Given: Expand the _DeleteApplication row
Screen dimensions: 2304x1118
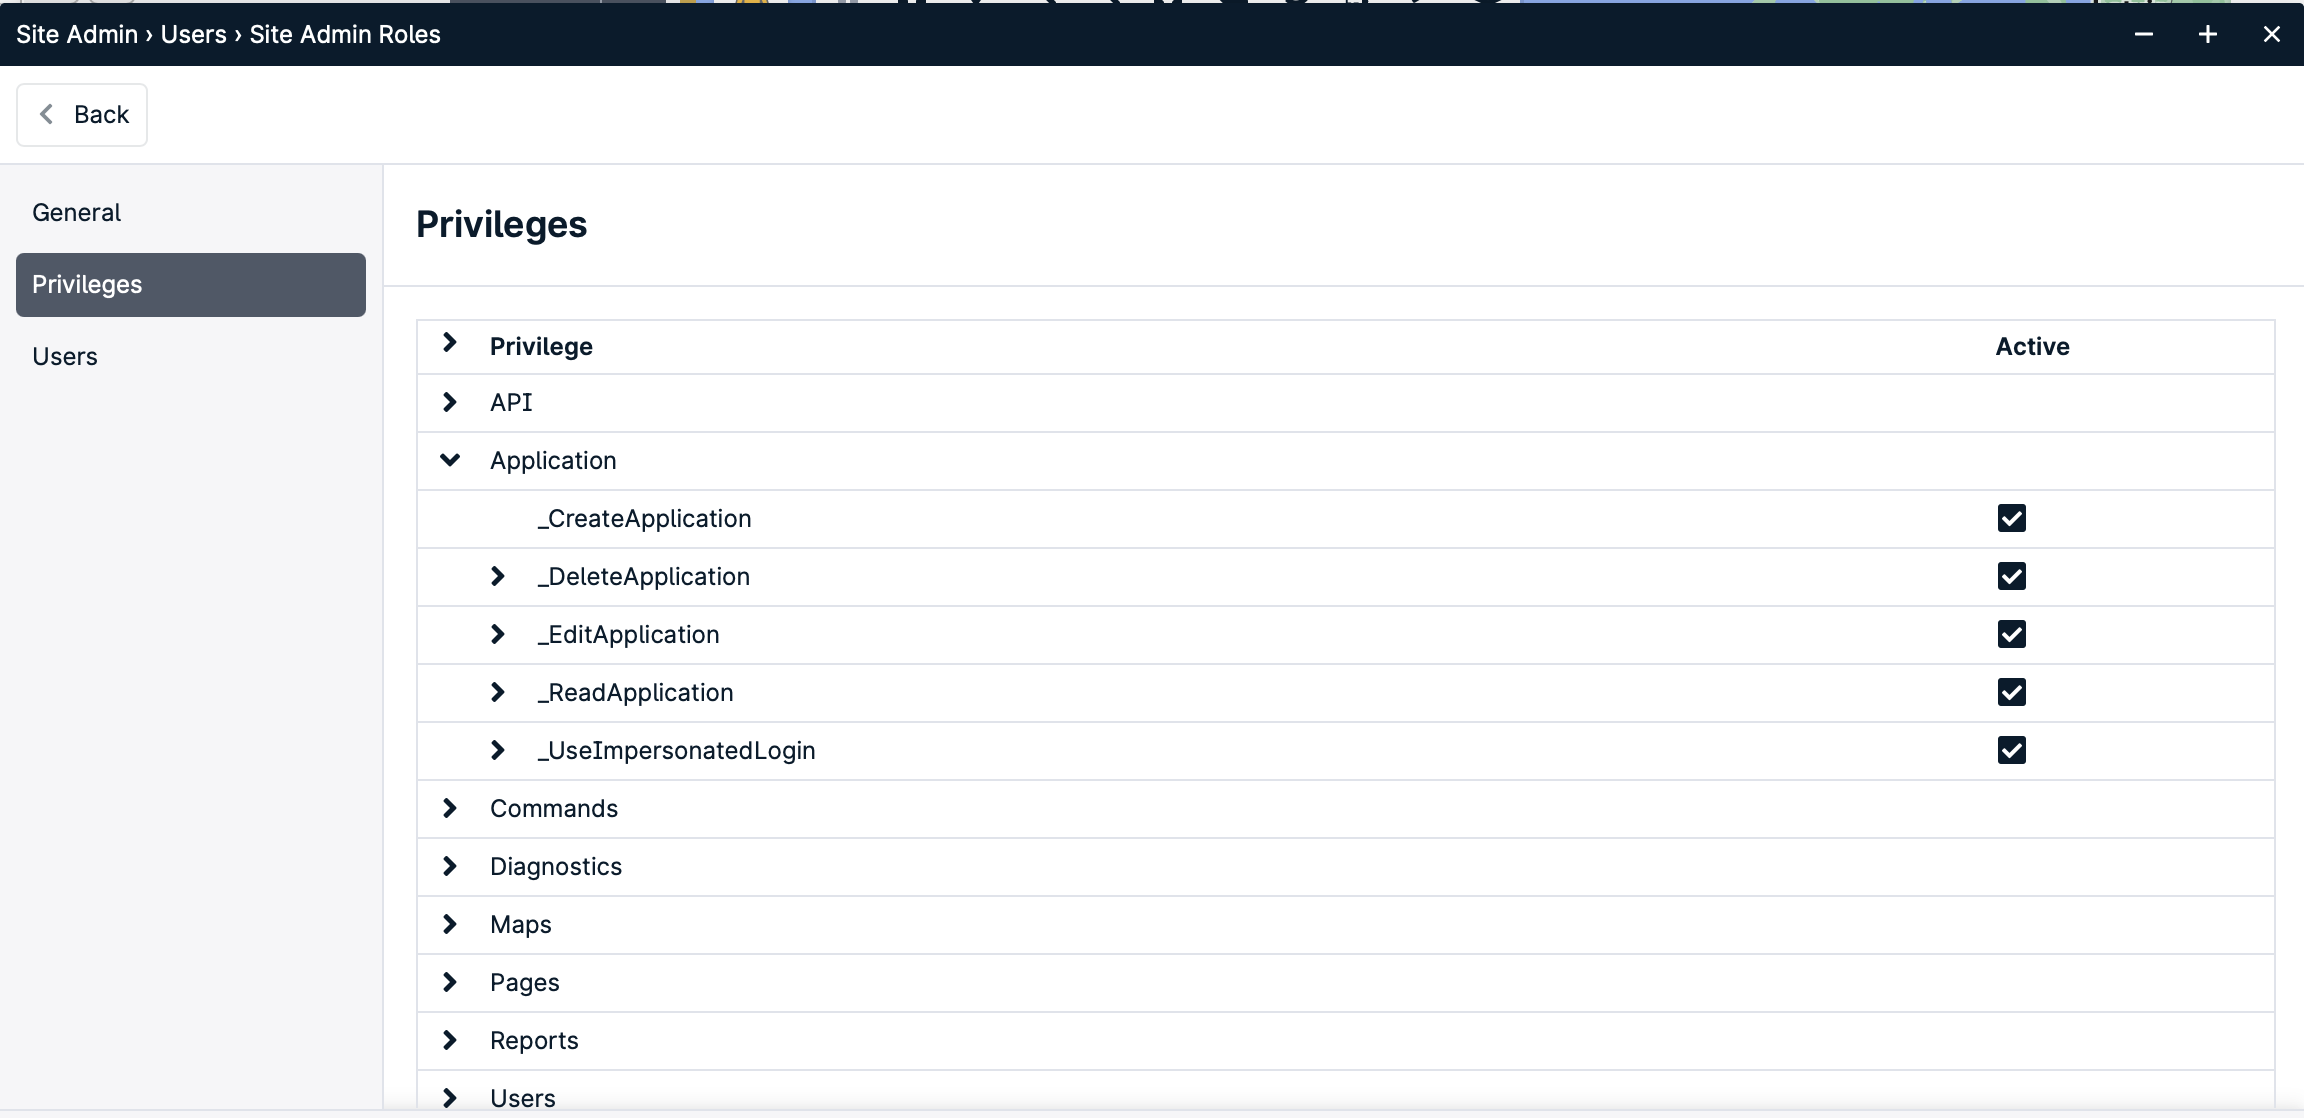Looking at the screenshot, I should click(x=498, y=576).
